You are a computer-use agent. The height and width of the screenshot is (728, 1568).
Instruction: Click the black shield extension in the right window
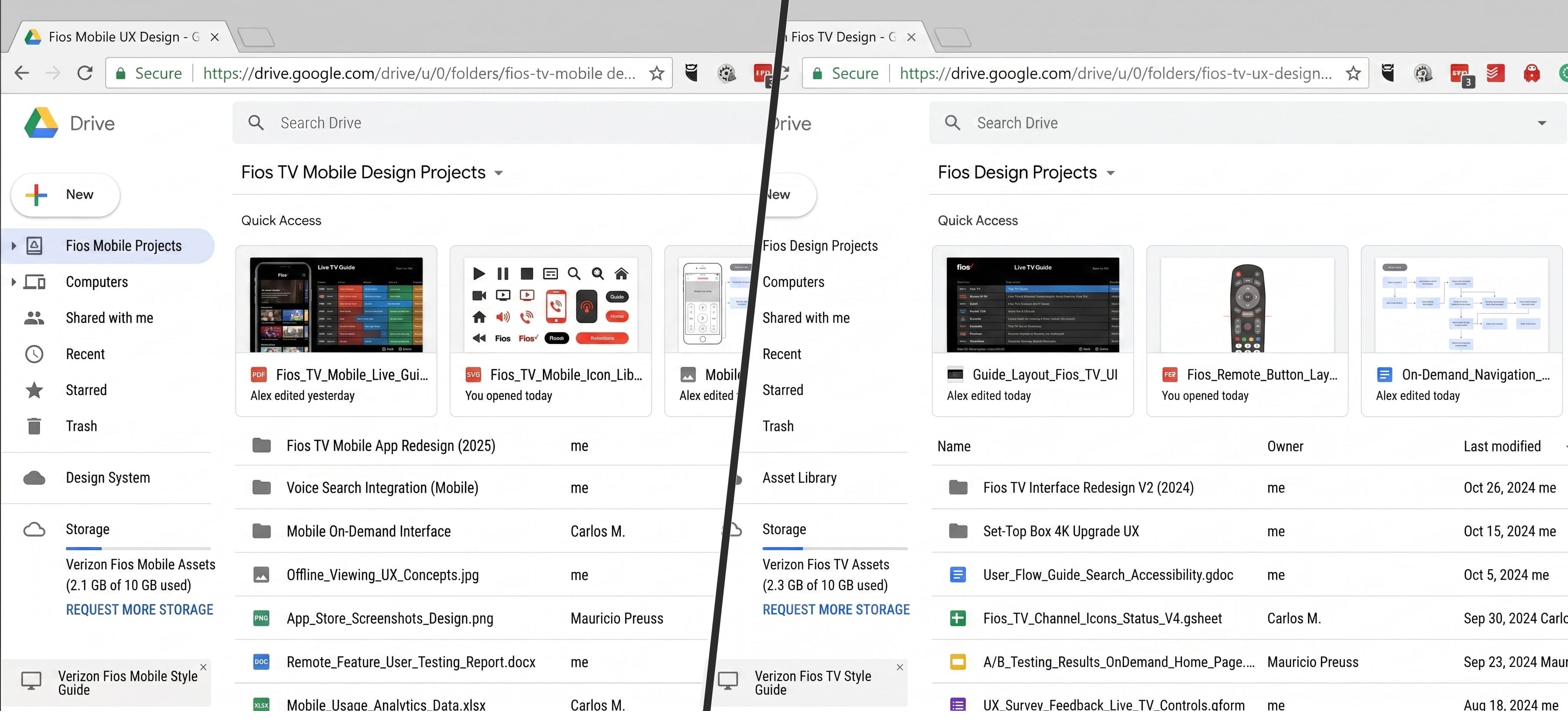1388,72
